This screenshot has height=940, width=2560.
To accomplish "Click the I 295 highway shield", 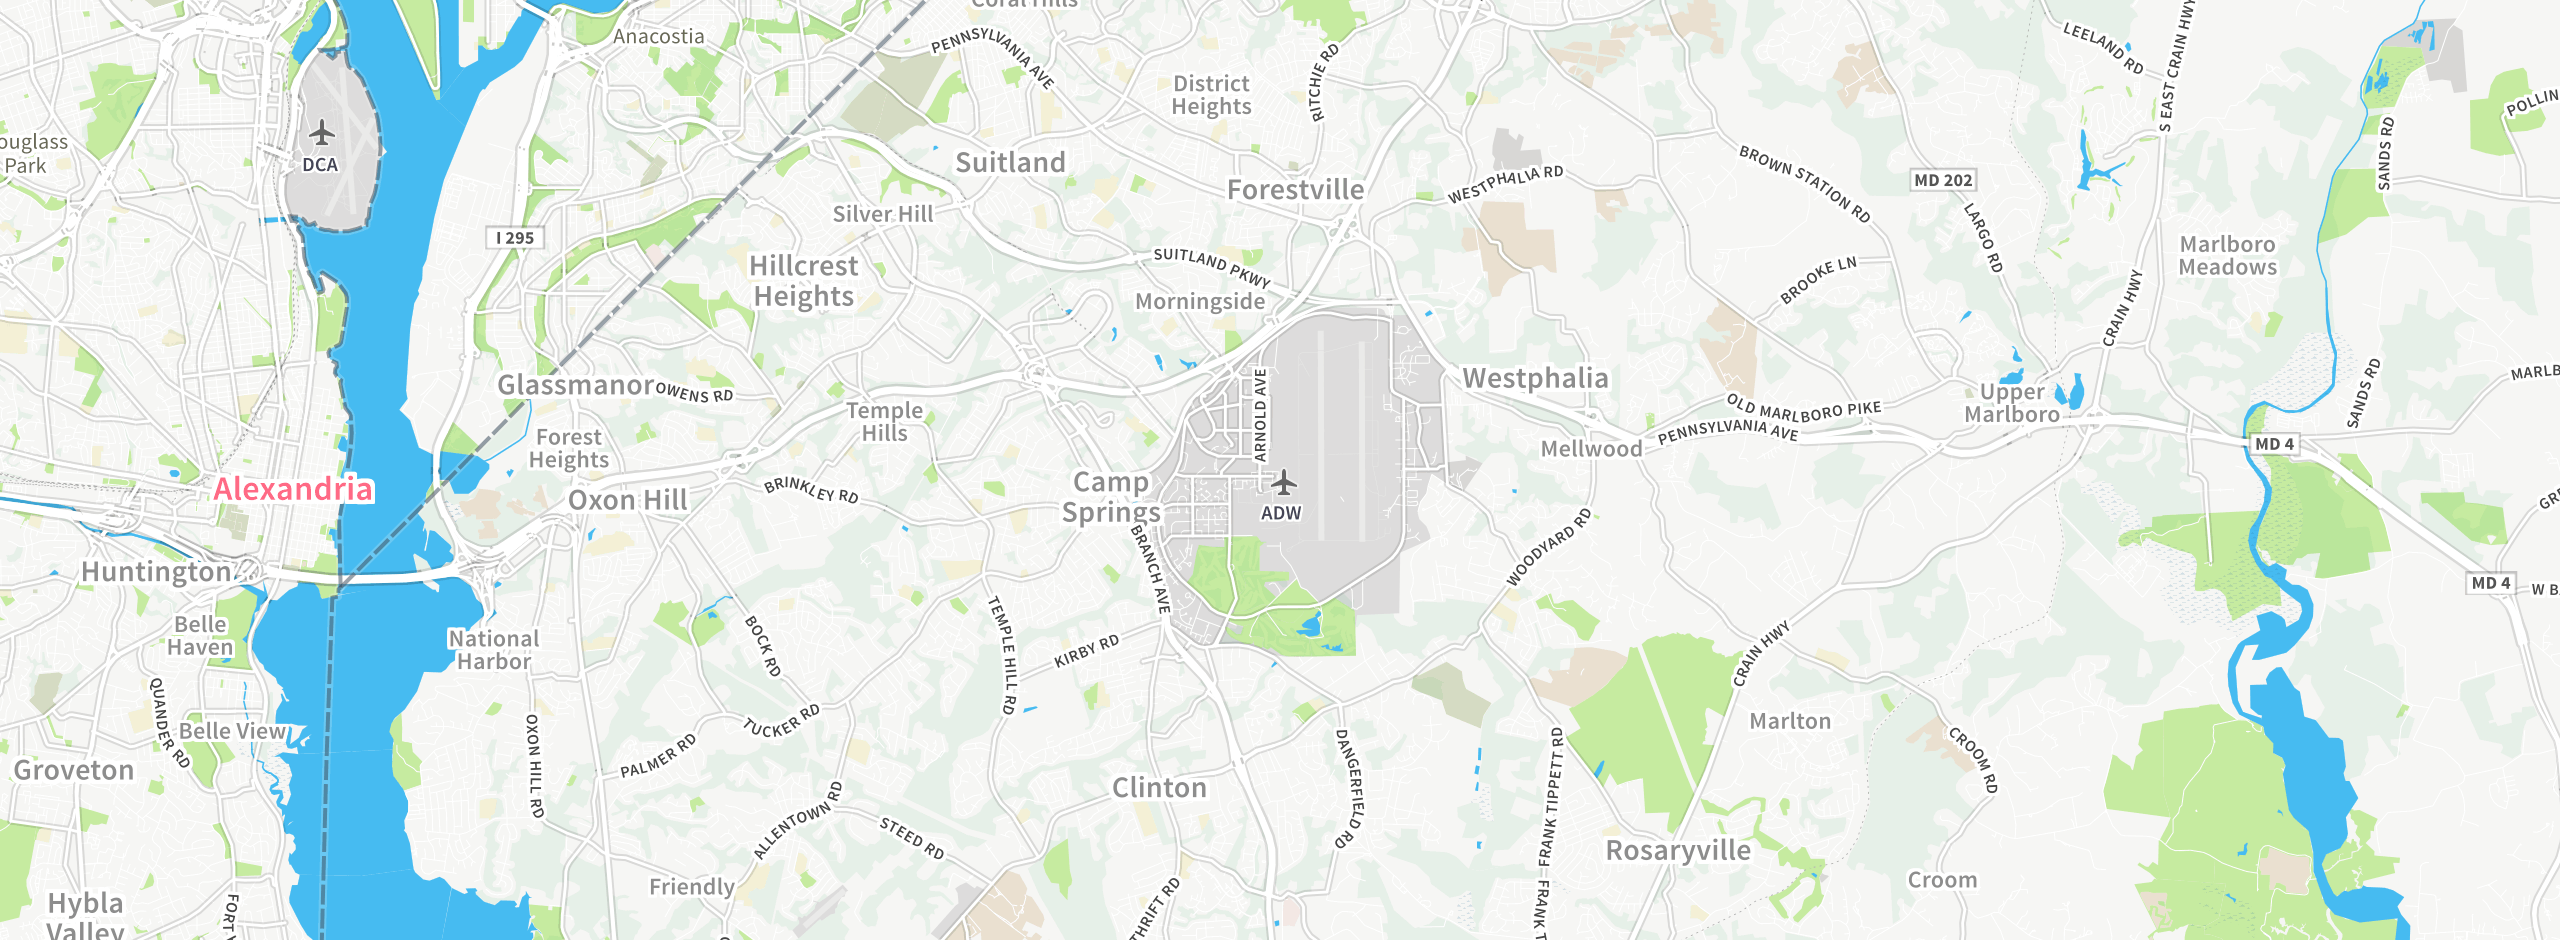I will click(x=515, y=238).
